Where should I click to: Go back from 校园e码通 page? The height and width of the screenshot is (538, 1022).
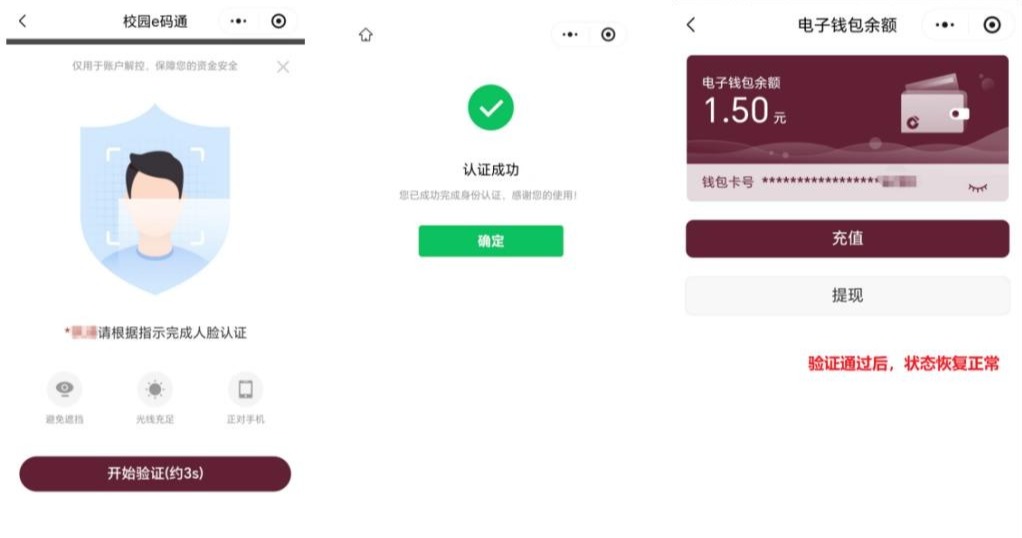click(x=23, y=21)
